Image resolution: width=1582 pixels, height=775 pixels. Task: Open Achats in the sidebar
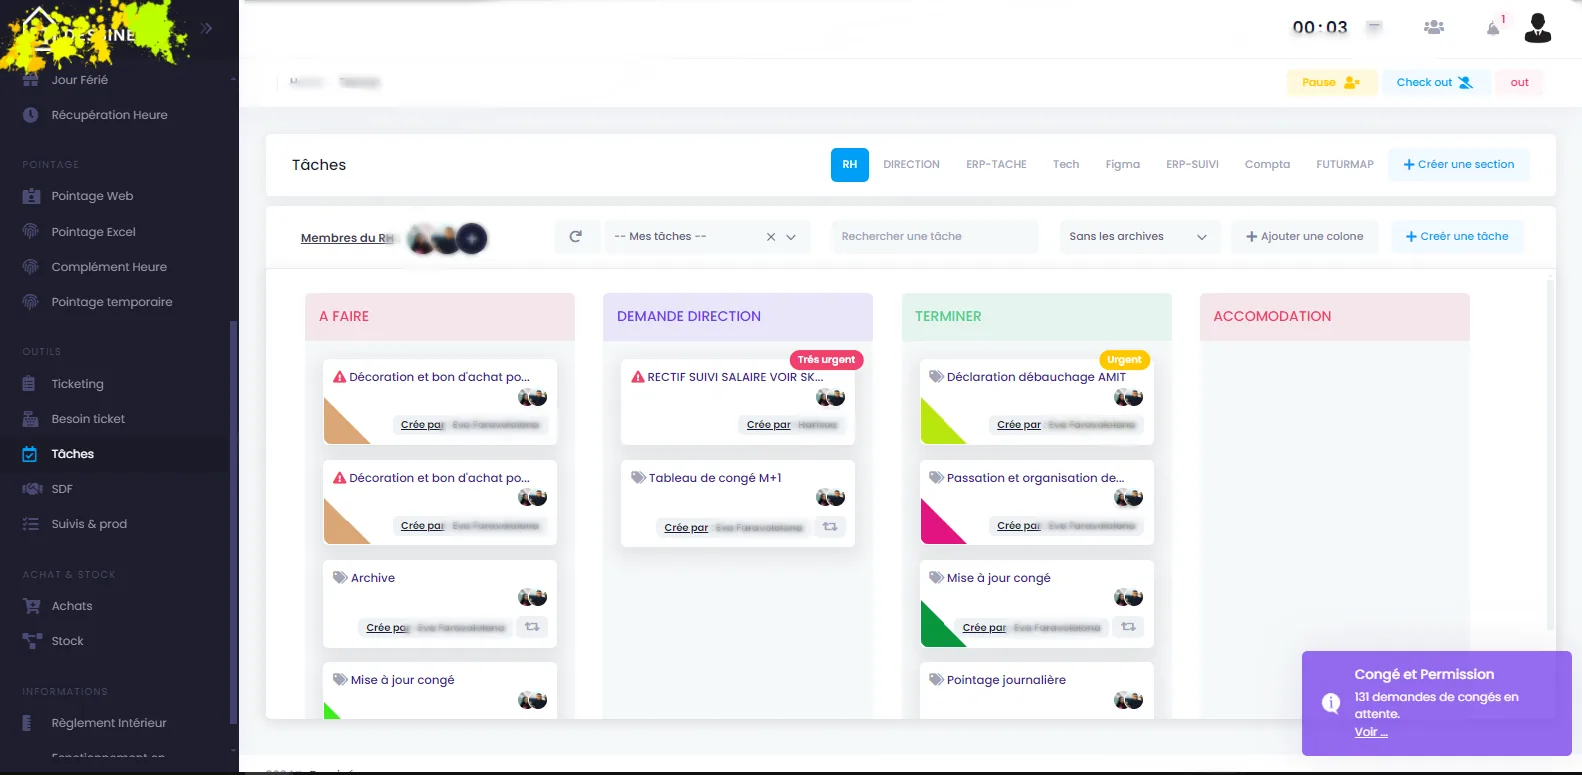72,606
